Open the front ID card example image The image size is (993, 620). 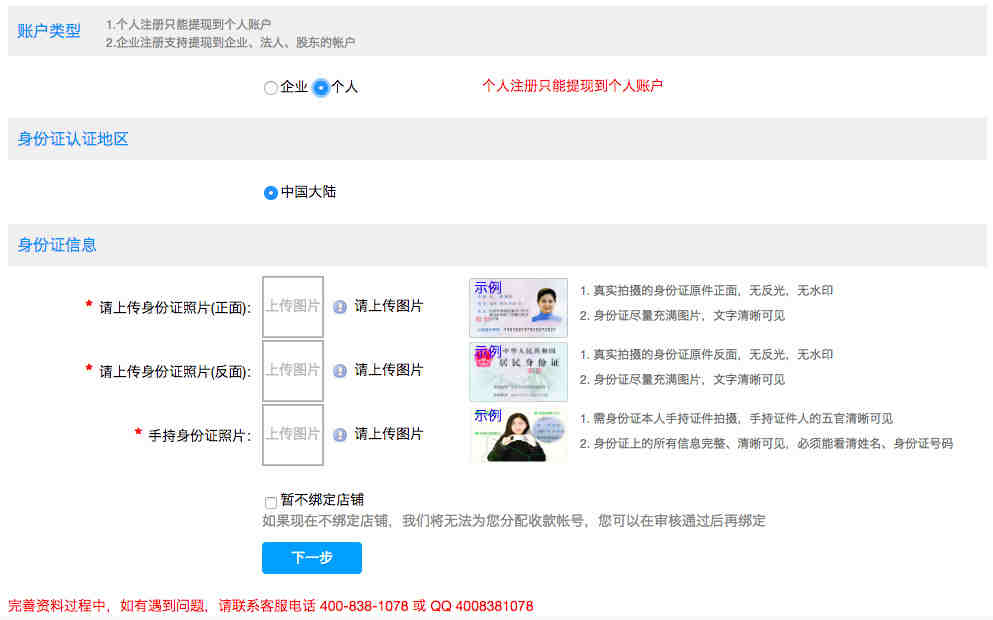click(x=518, y=308)
